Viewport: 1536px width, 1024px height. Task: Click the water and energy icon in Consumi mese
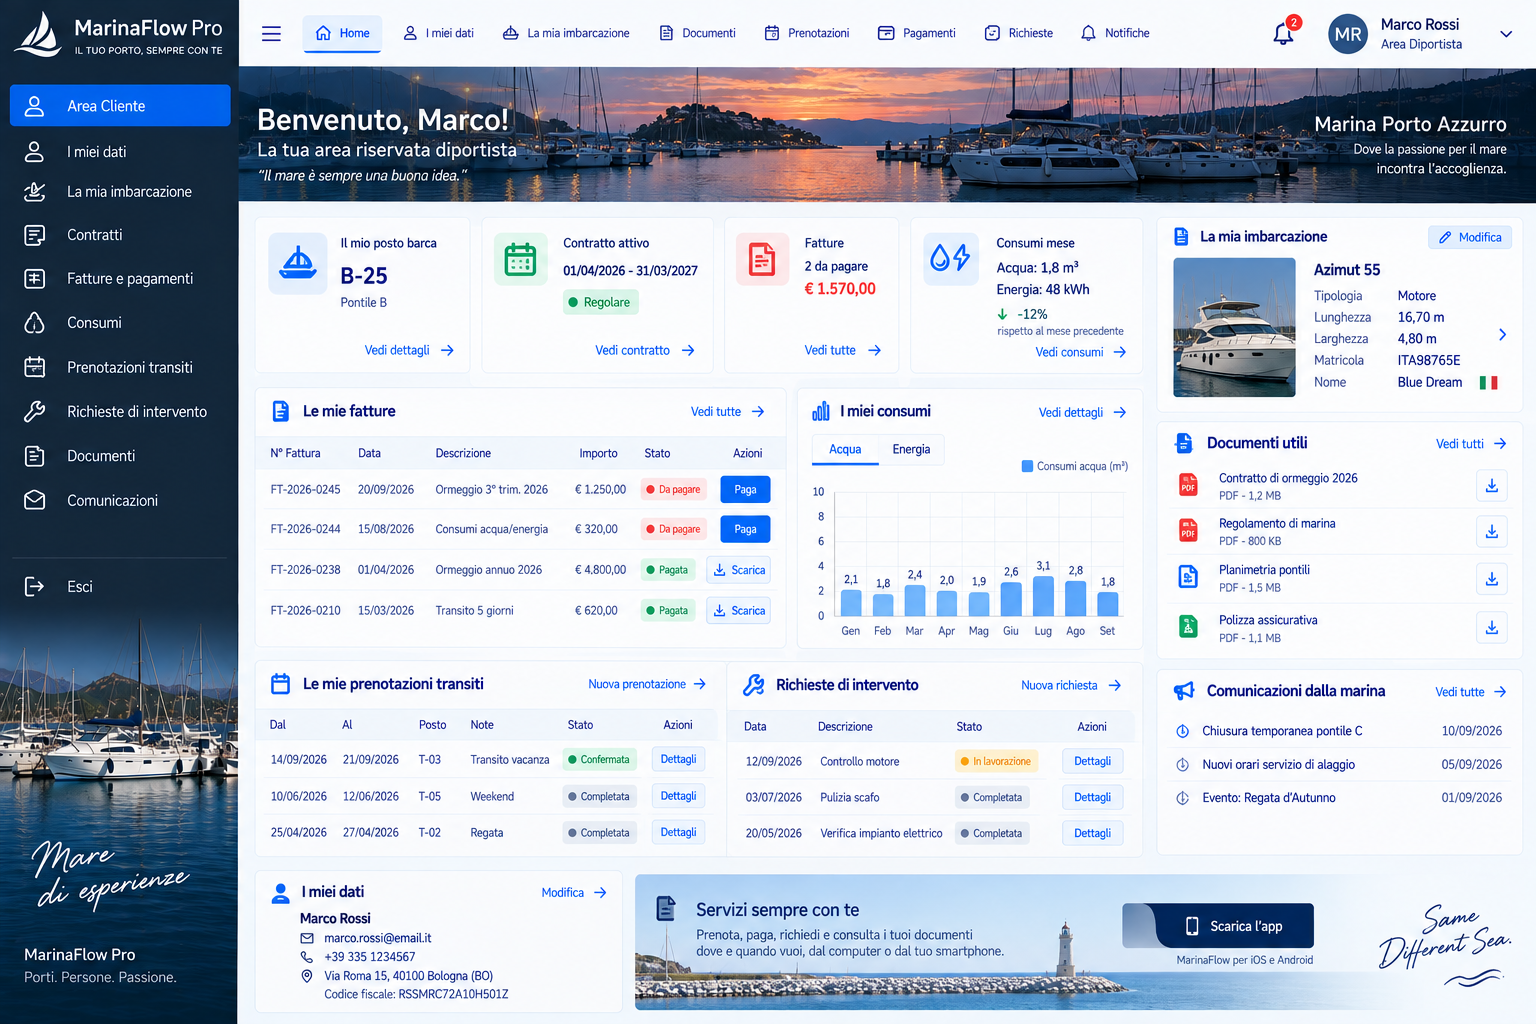[x=951, y=258]
